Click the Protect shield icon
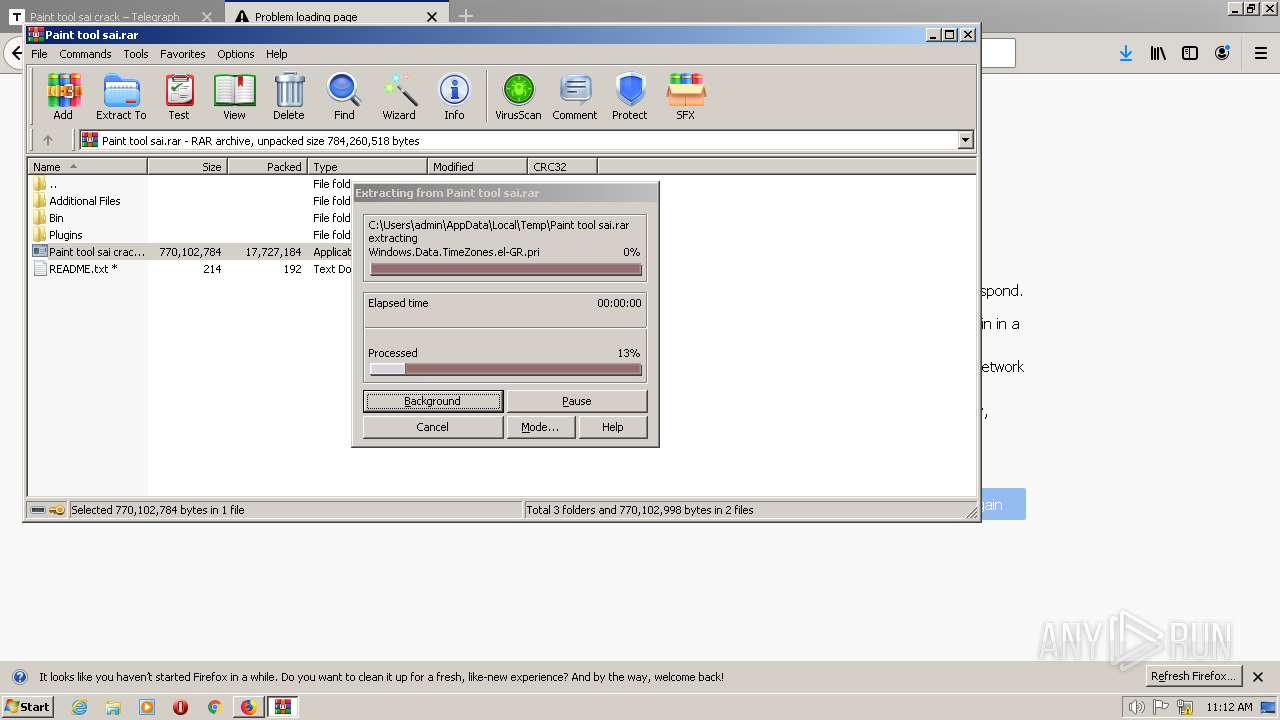Screen dimensions: 1280x720 click(x=630, y=97)
